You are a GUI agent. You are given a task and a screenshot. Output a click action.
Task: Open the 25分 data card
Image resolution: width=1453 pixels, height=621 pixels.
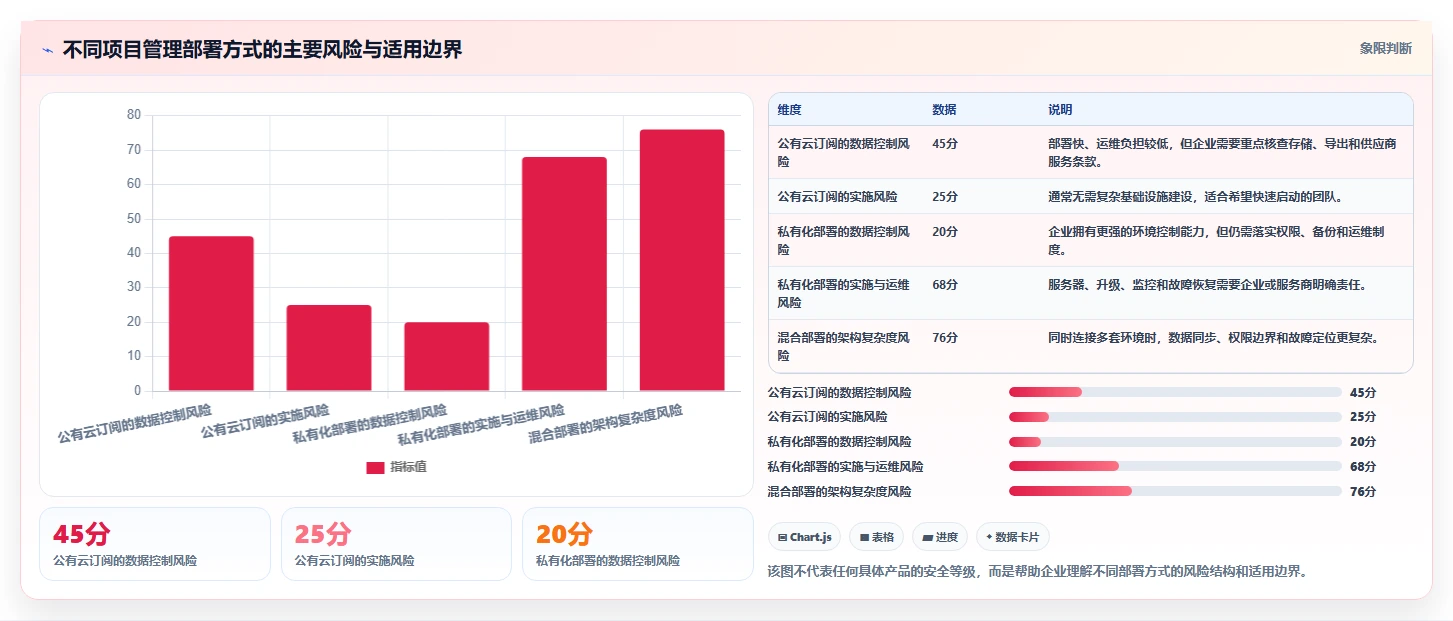pos(396,544)
